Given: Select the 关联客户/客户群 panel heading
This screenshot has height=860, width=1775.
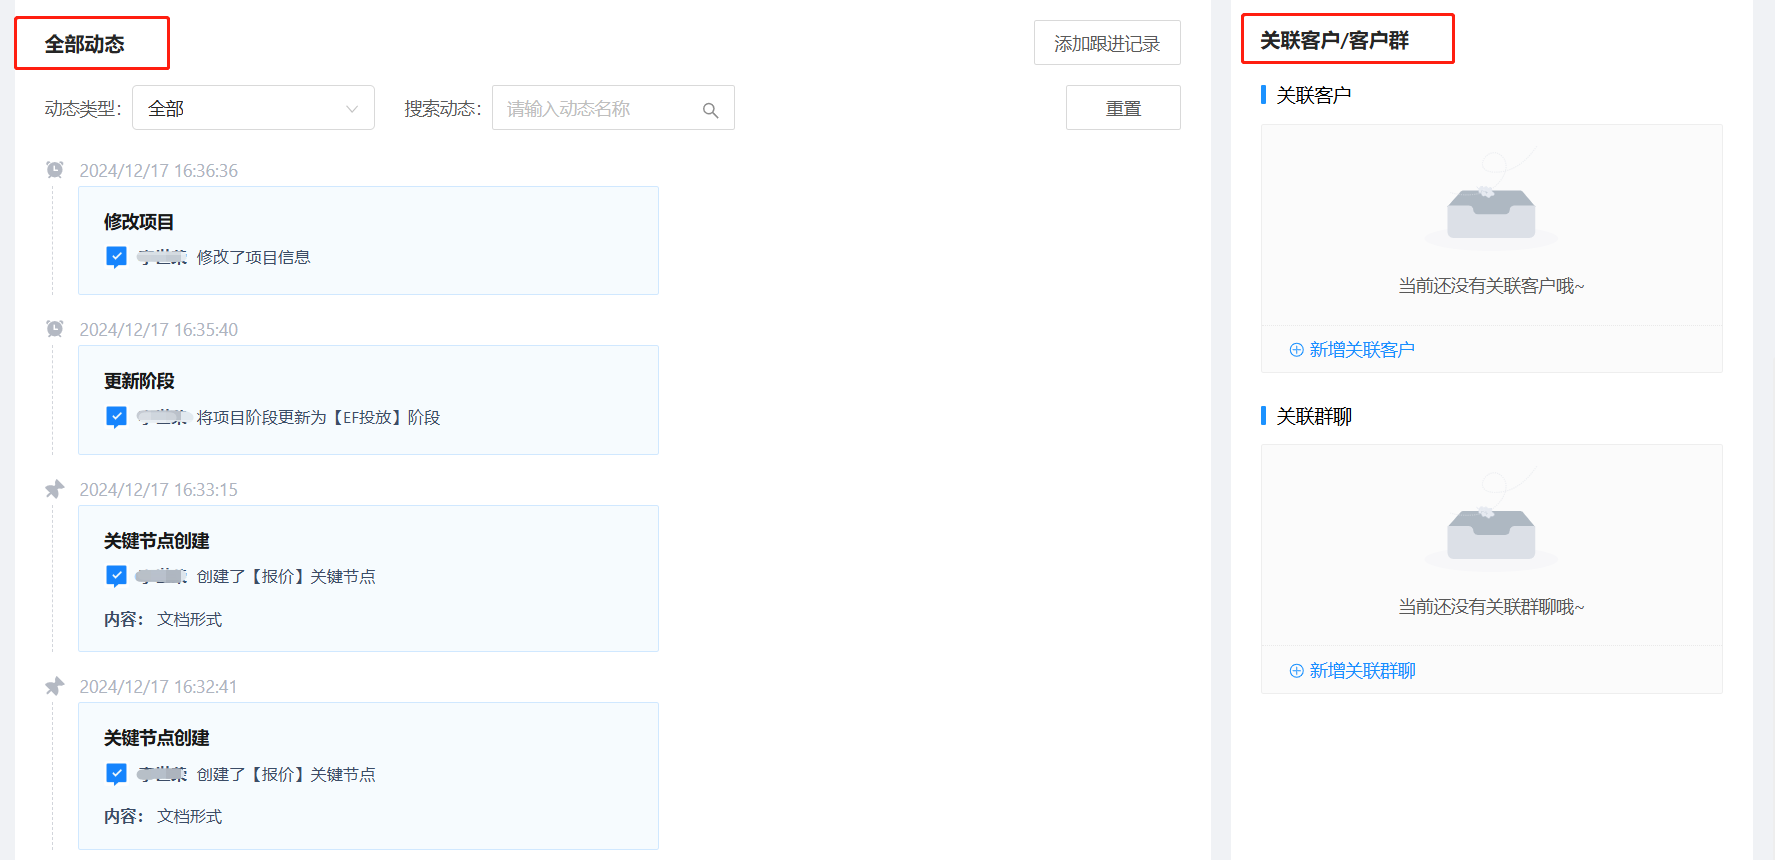Looking at the screenshot, I should [1334, 40].
